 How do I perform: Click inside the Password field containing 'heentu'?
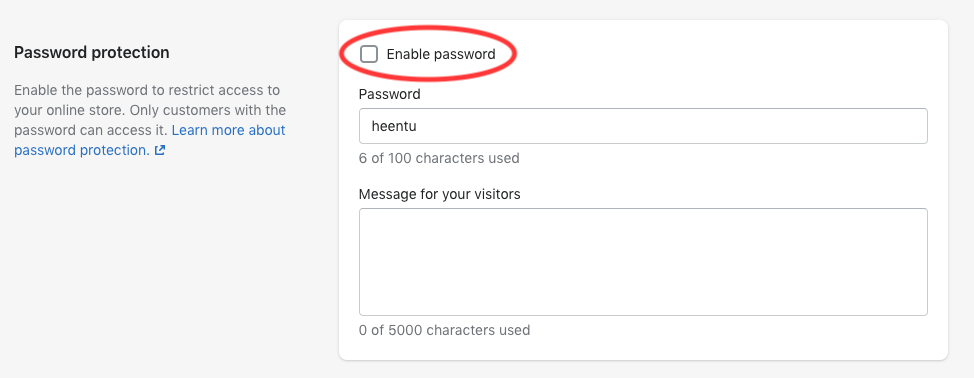click(x=643, y=126)
